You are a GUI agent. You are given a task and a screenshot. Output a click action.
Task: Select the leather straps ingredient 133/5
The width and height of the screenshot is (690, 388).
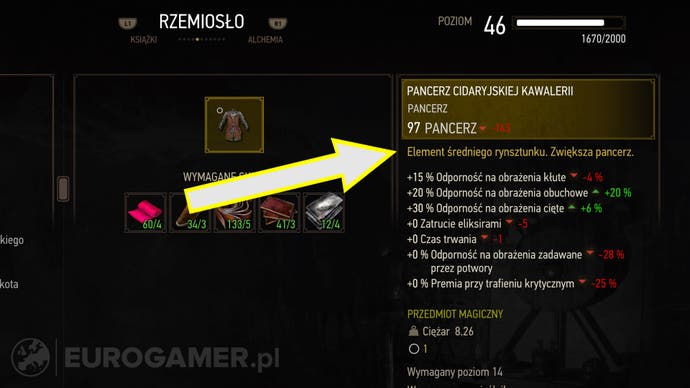click(x=235, y=212)
